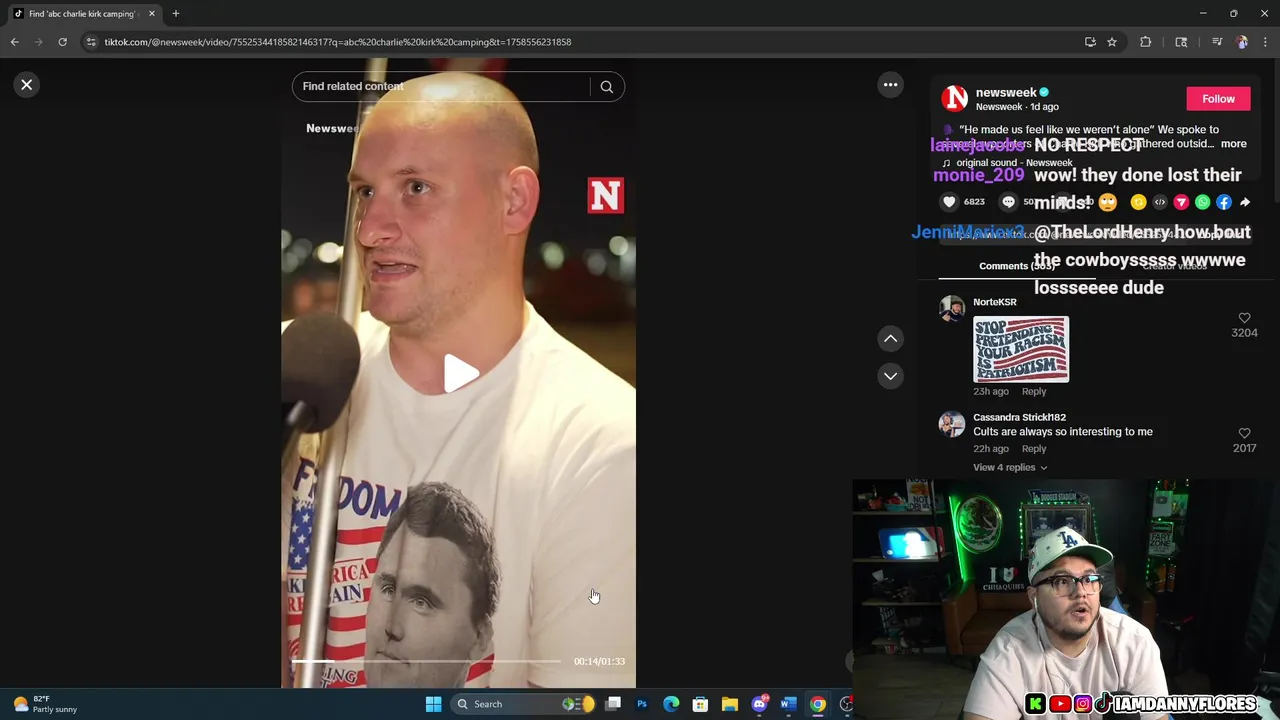Go back with browser back arrow
This screenshot has width=1280, height=720.
tap(14, 42)
